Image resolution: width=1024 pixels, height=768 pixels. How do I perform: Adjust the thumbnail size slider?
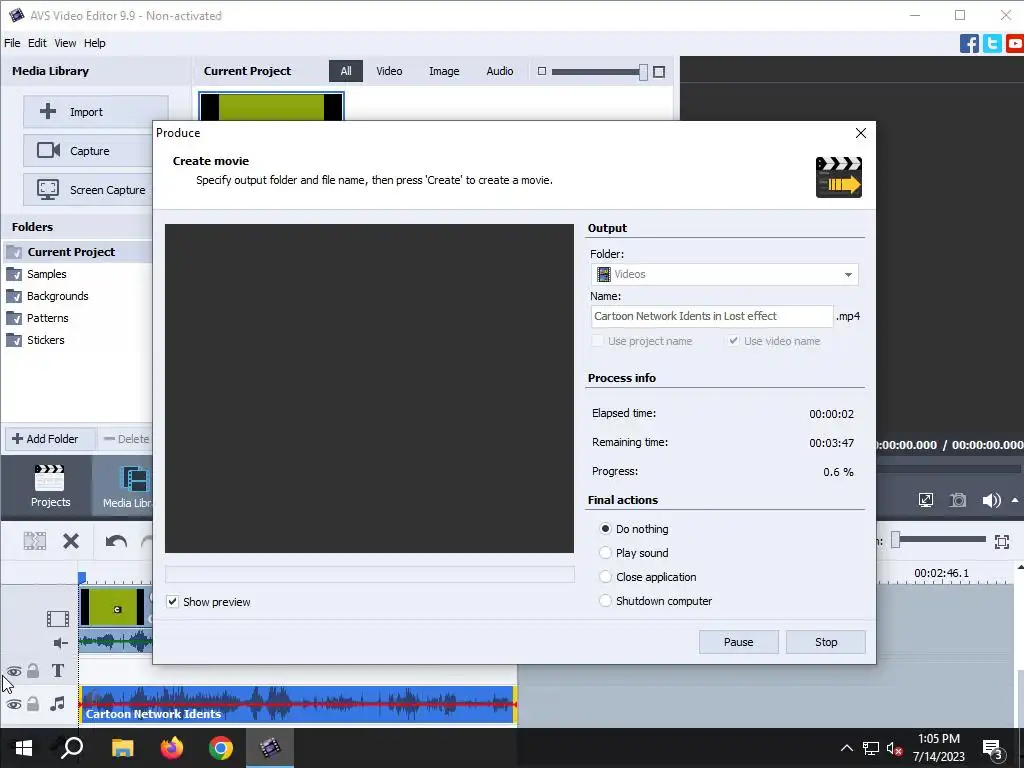tap(643, 72)
